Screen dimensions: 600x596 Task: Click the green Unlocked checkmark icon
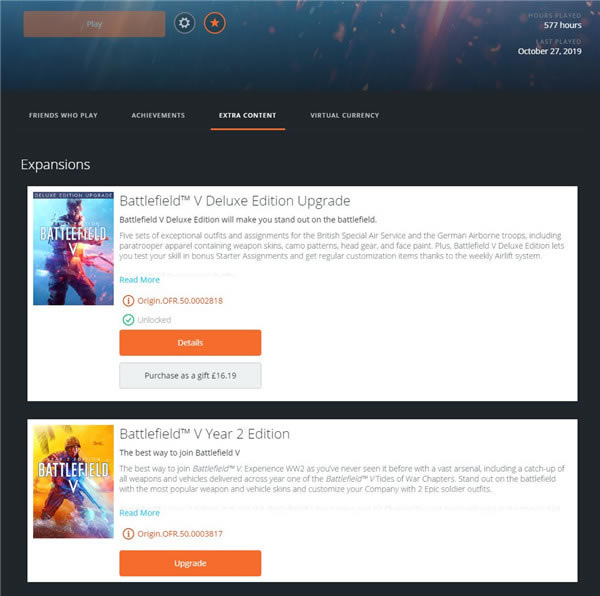pos(128,320)
